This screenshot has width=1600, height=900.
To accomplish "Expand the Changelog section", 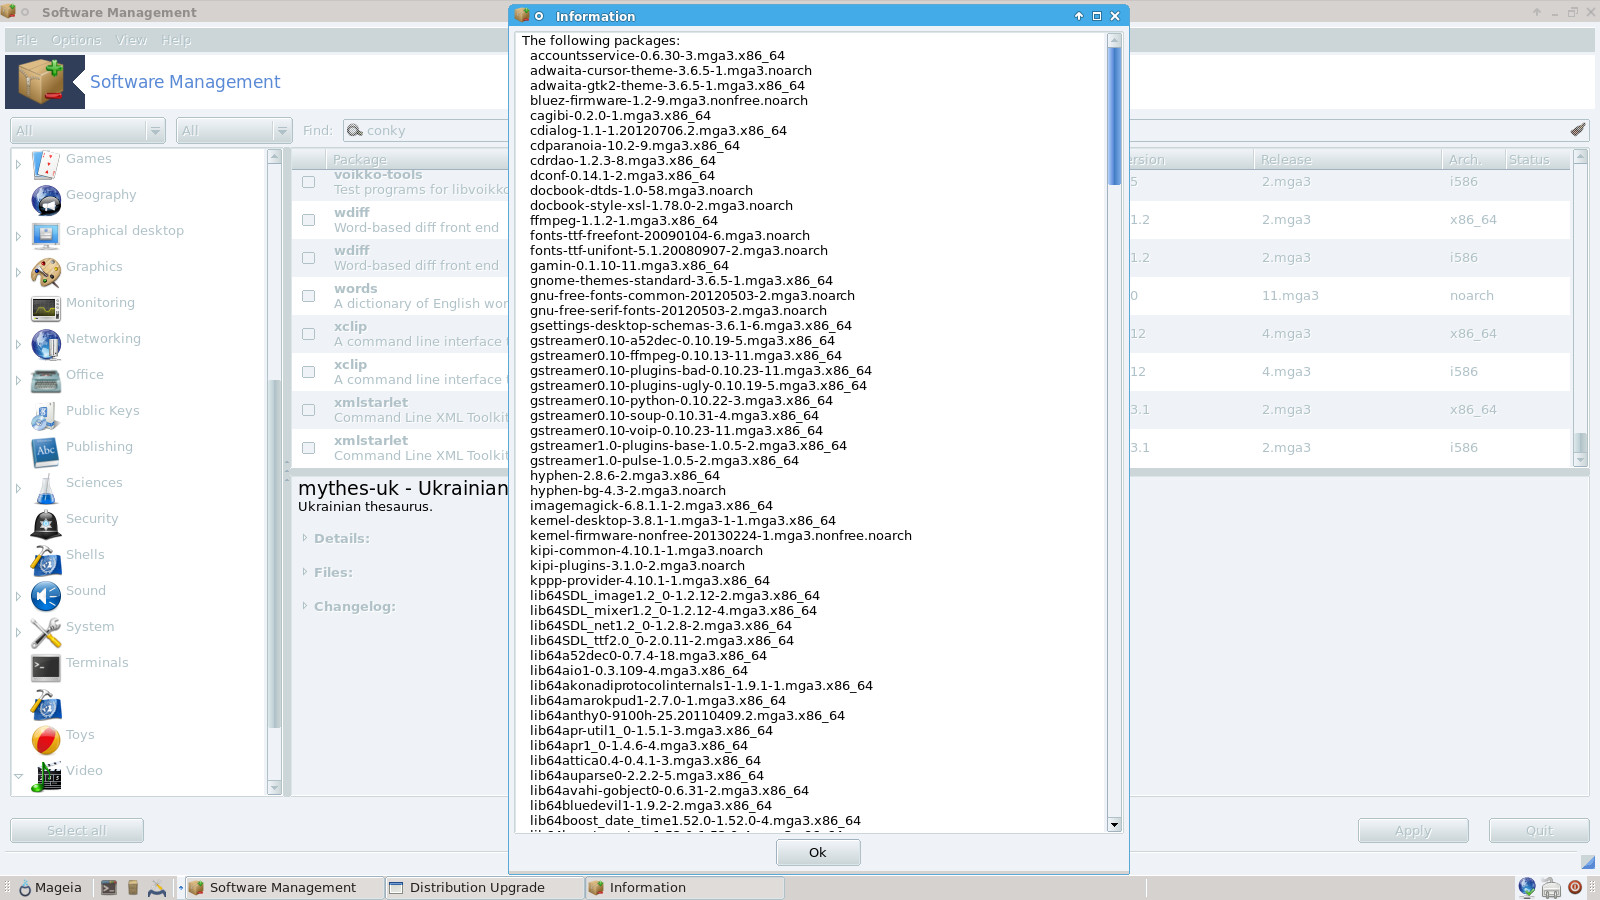I will [305, 606].
